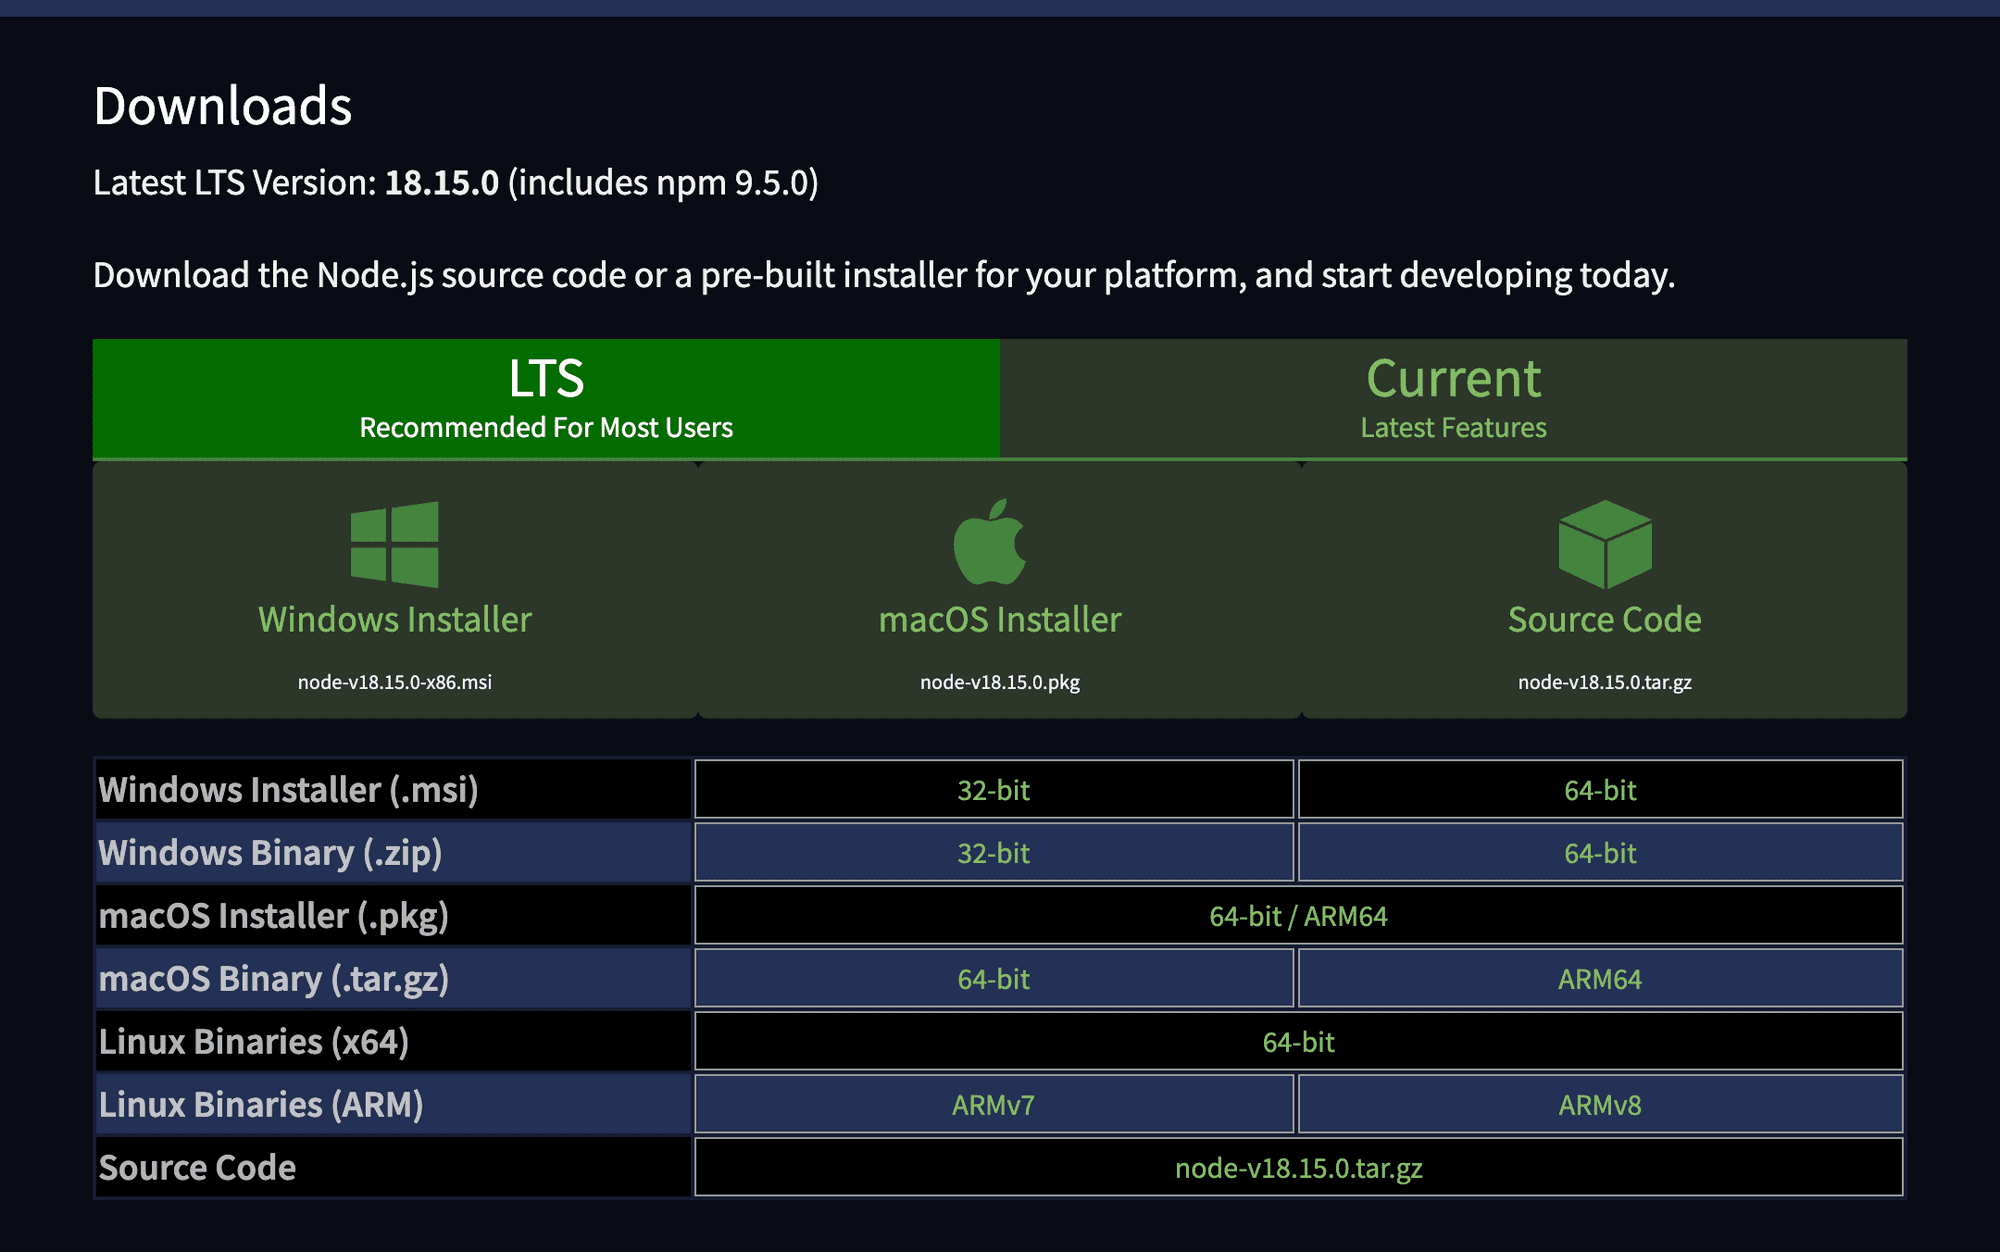
Task: Click the Apple logo icon
Action: tap(990, 543)
